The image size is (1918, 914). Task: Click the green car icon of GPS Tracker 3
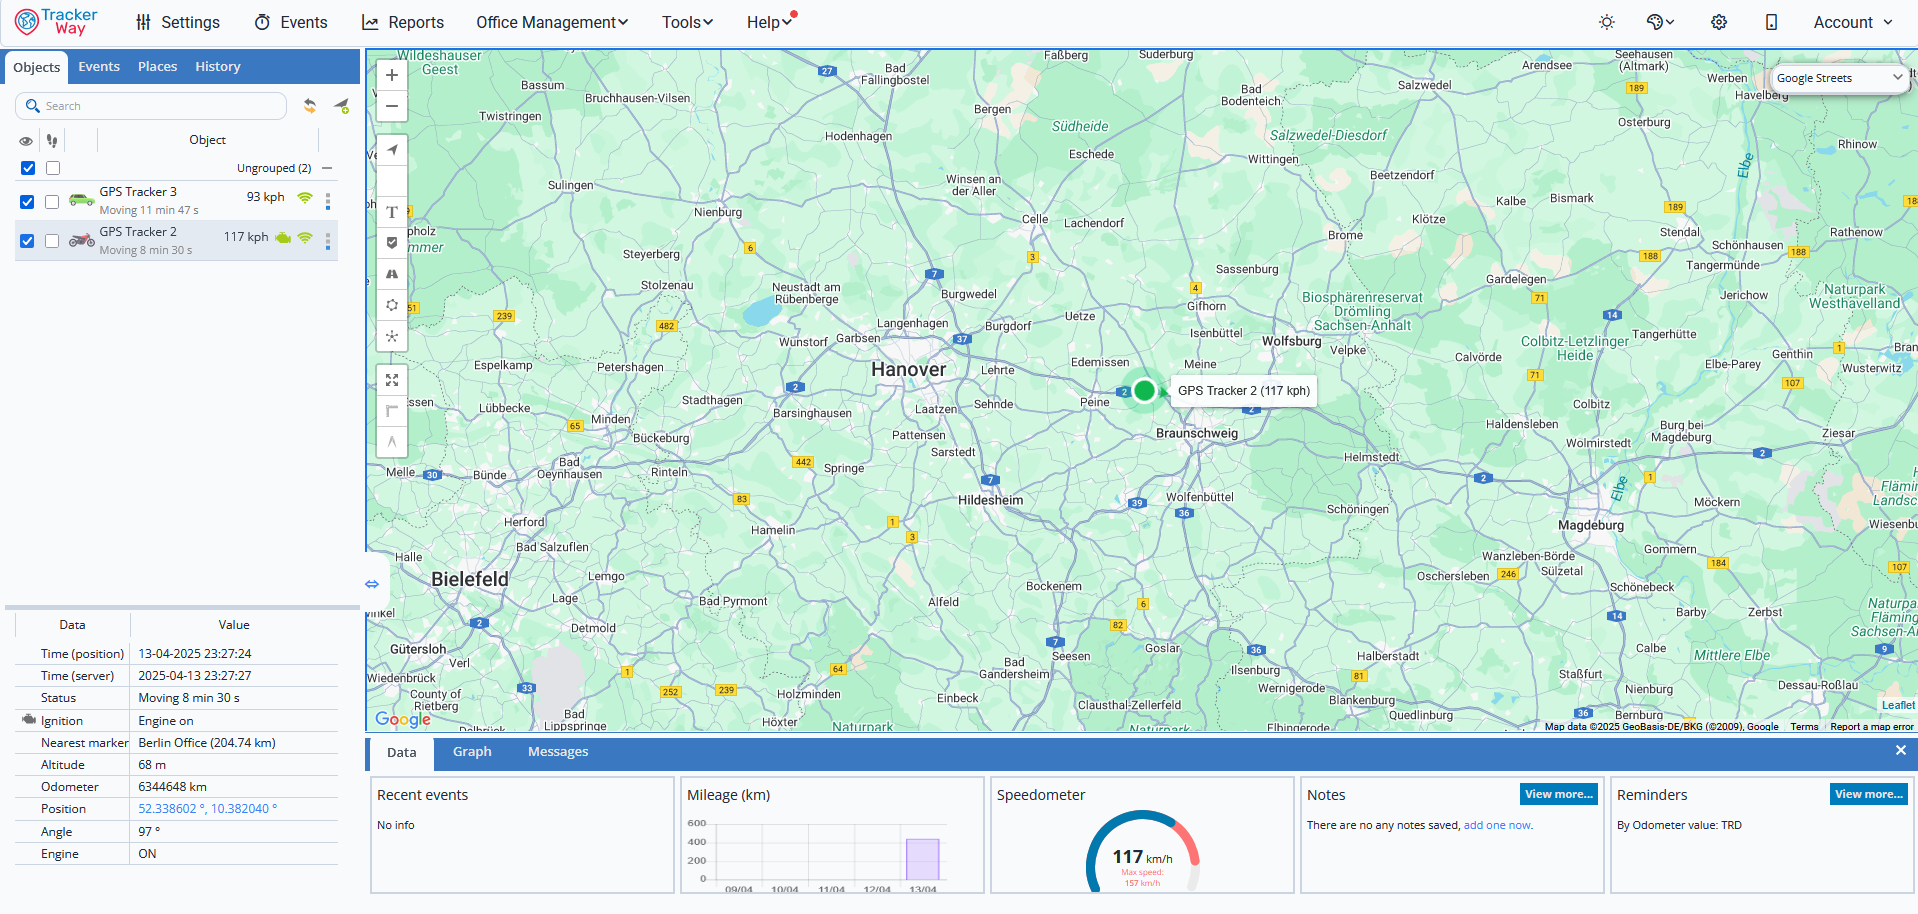pos(82,200)
